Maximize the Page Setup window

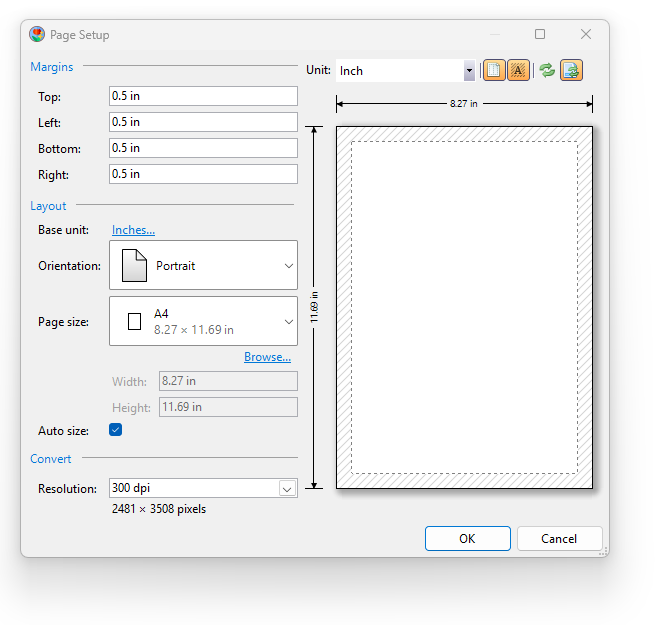pos(539,34)
